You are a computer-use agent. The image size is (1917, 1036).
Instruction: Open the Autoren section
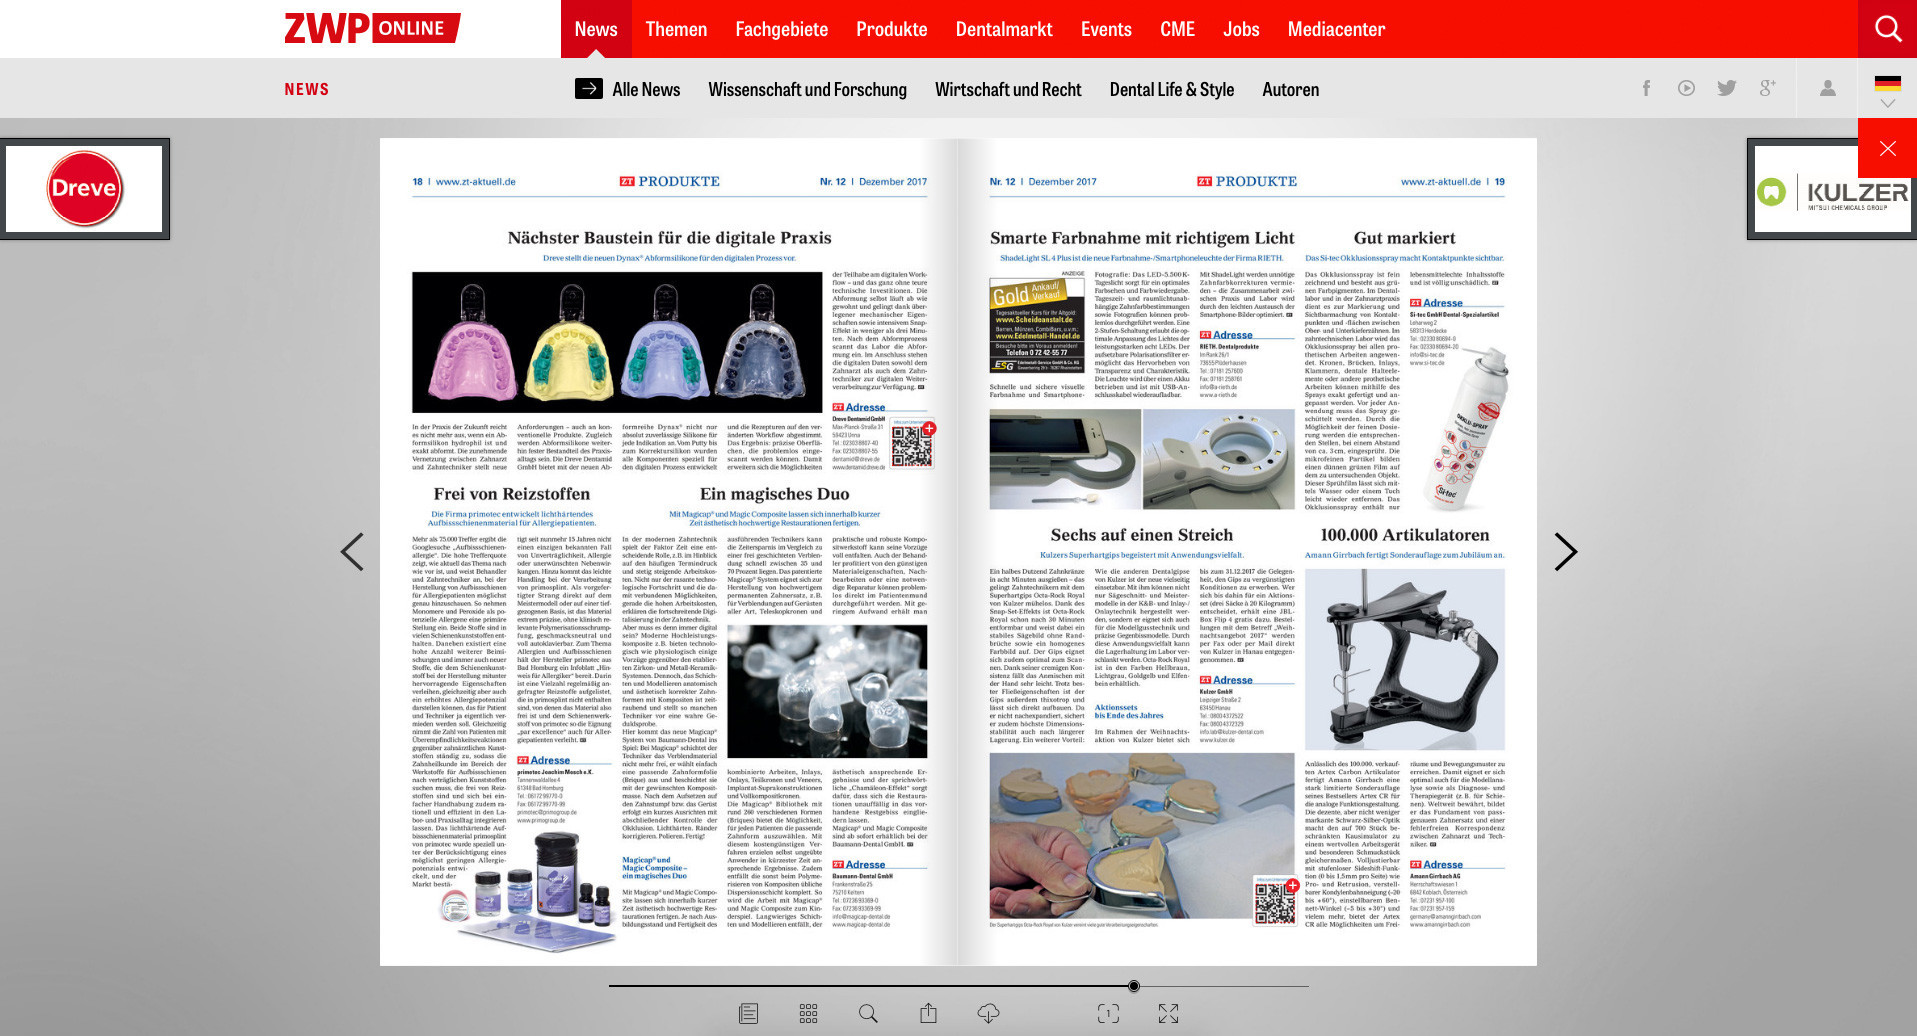1290,89
